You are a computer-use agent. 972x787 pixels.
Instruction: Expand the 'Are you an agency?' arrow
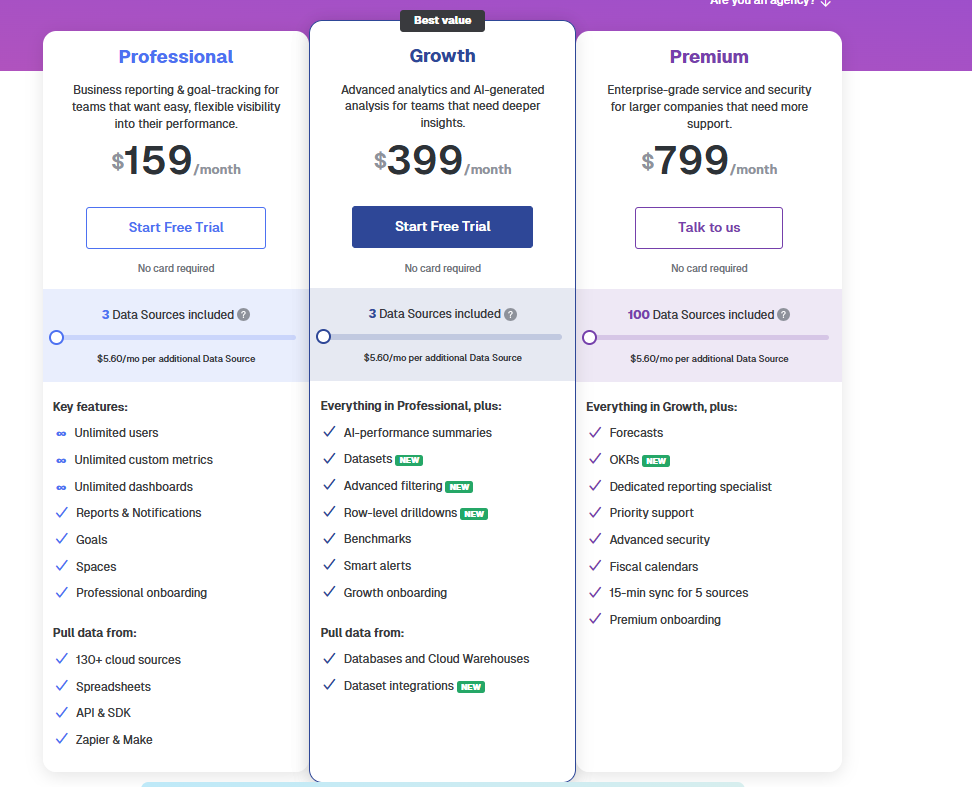click(825, 3)
